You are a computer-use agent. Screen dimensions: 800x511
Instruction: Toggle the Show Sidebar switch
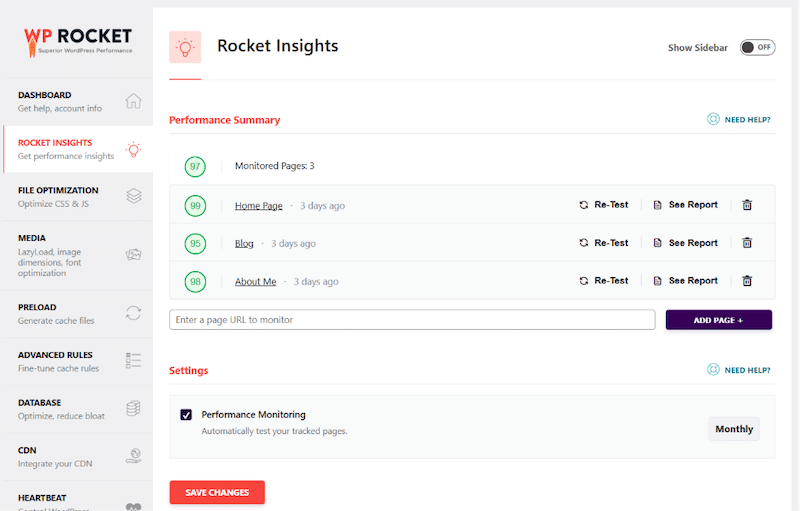pyautogui.click(x=757, y=47)
